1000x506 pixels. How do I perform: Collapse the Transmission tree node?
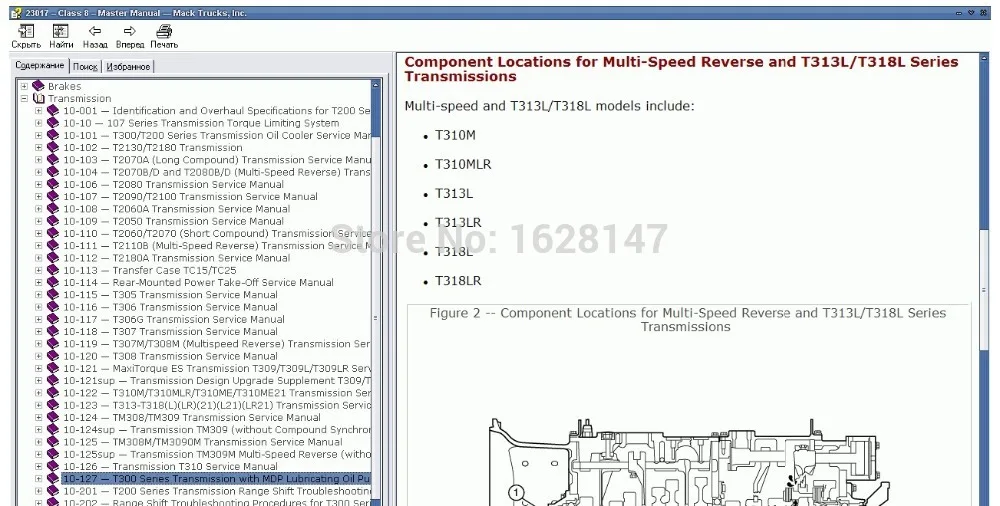point(24,98)
